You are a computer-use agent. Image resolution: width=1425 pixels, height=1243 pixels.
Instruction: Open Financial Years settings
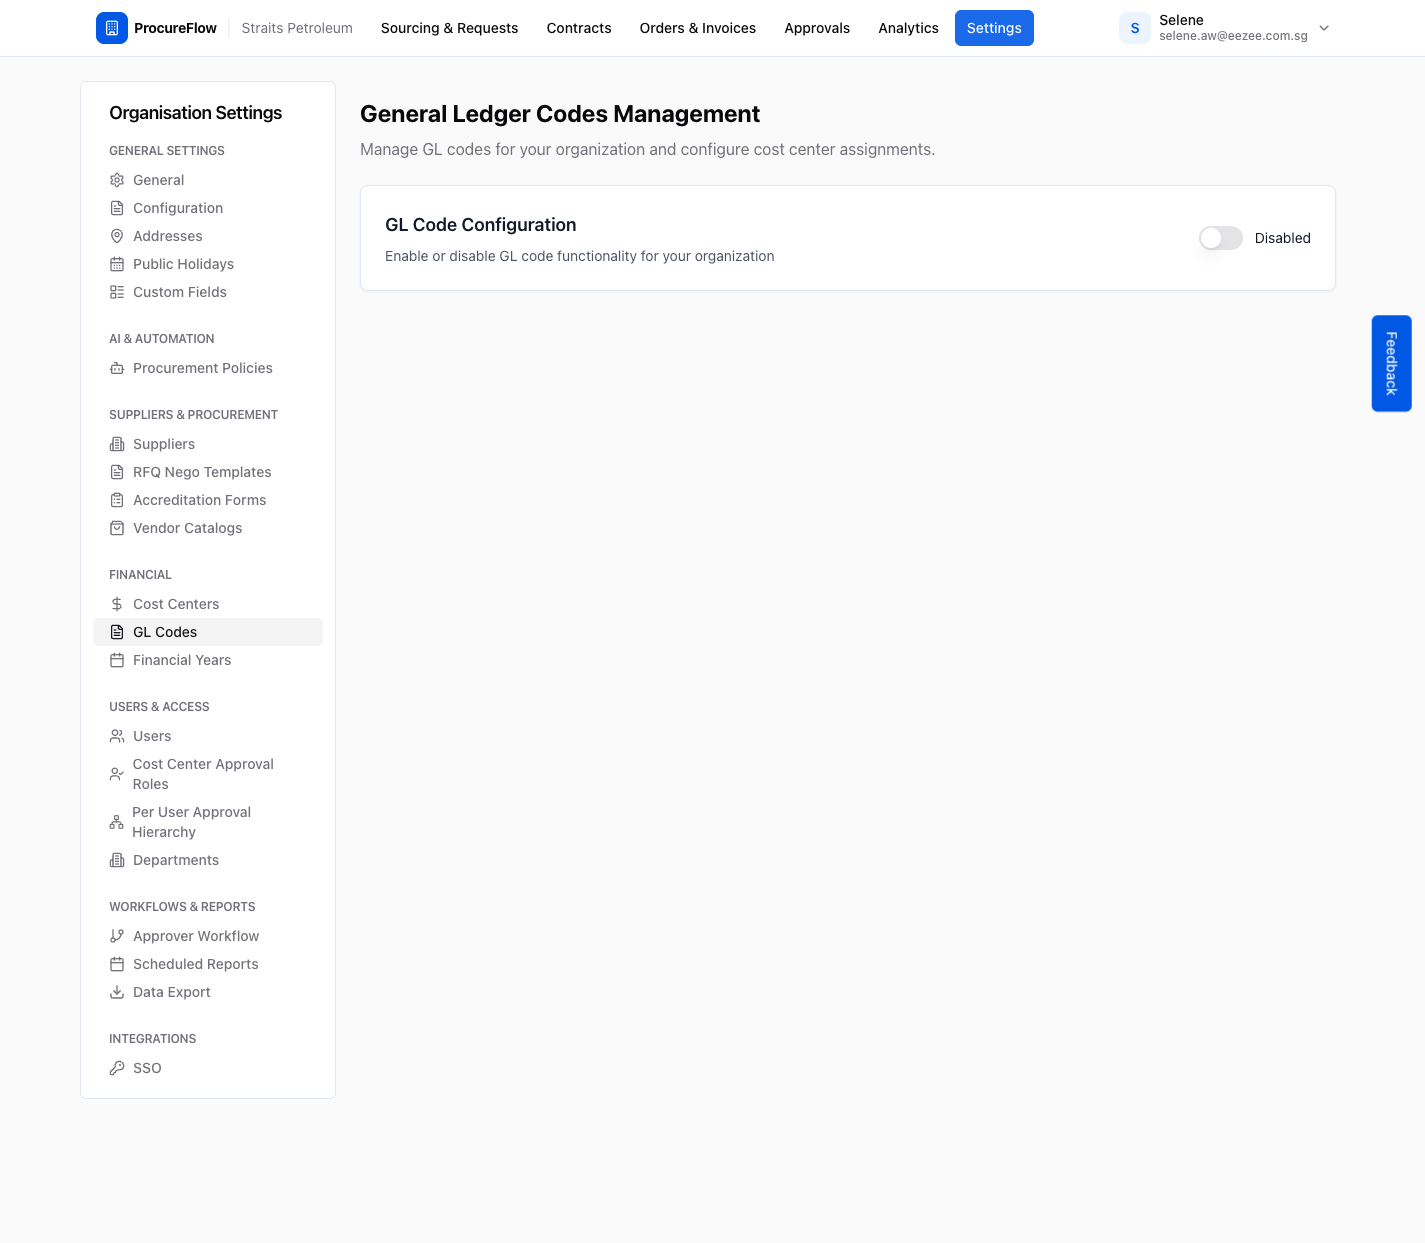pyautogui.click(x=208, y=660)
